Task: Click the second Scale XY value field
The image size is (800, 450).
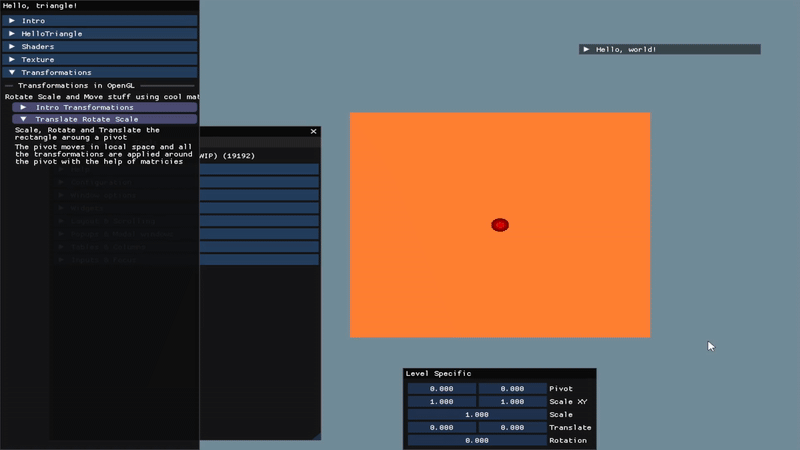Action: click(x=512, y=402)
